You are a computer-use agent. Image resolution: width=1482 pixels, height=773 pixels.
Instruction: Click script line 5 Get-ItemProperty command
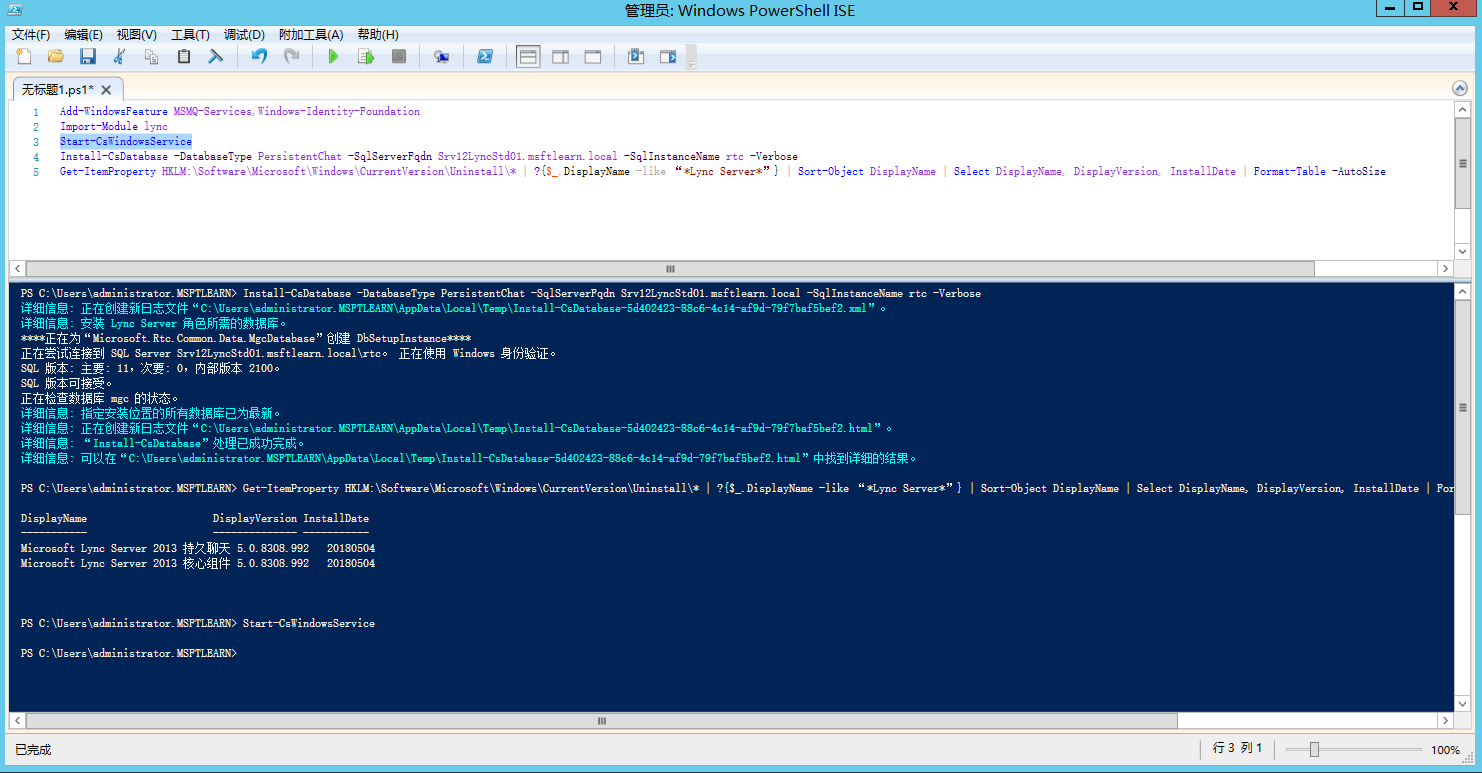pyautogui.click(x=723, y=172)
